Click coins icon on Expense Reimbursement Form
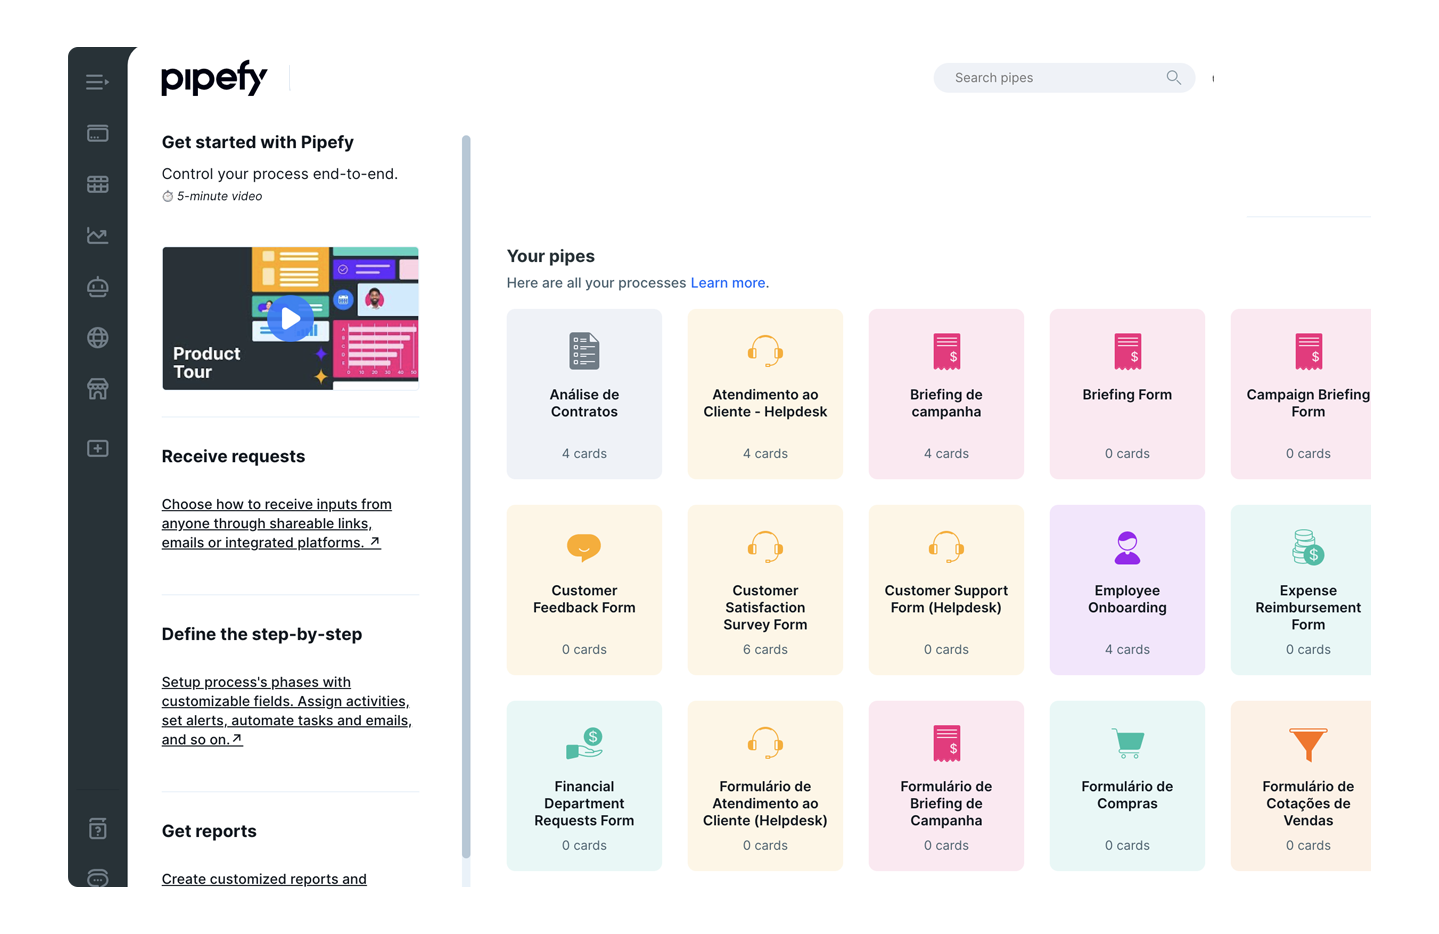This screenshot has width=1439, height=934. coord(1308,547)
